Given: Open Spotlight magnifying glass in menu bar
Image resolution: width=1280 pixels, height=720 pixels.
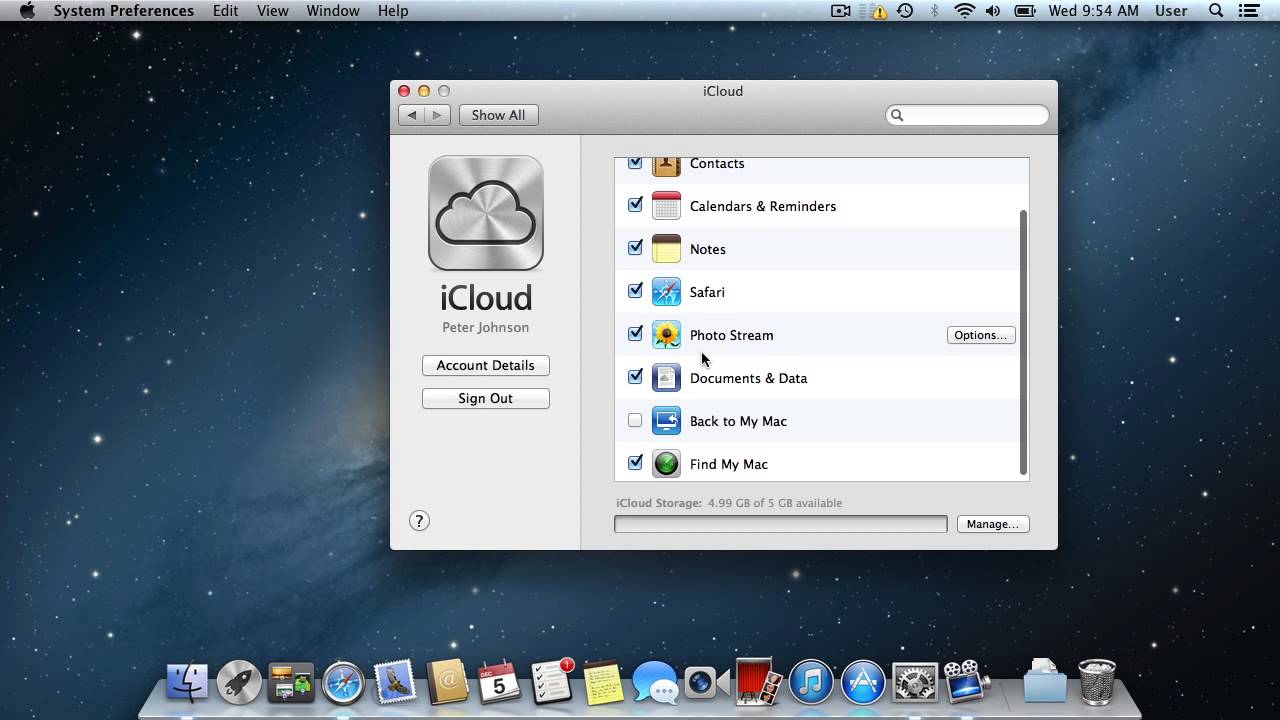Looking at the screenshot, I should (x=1216, y=11).
